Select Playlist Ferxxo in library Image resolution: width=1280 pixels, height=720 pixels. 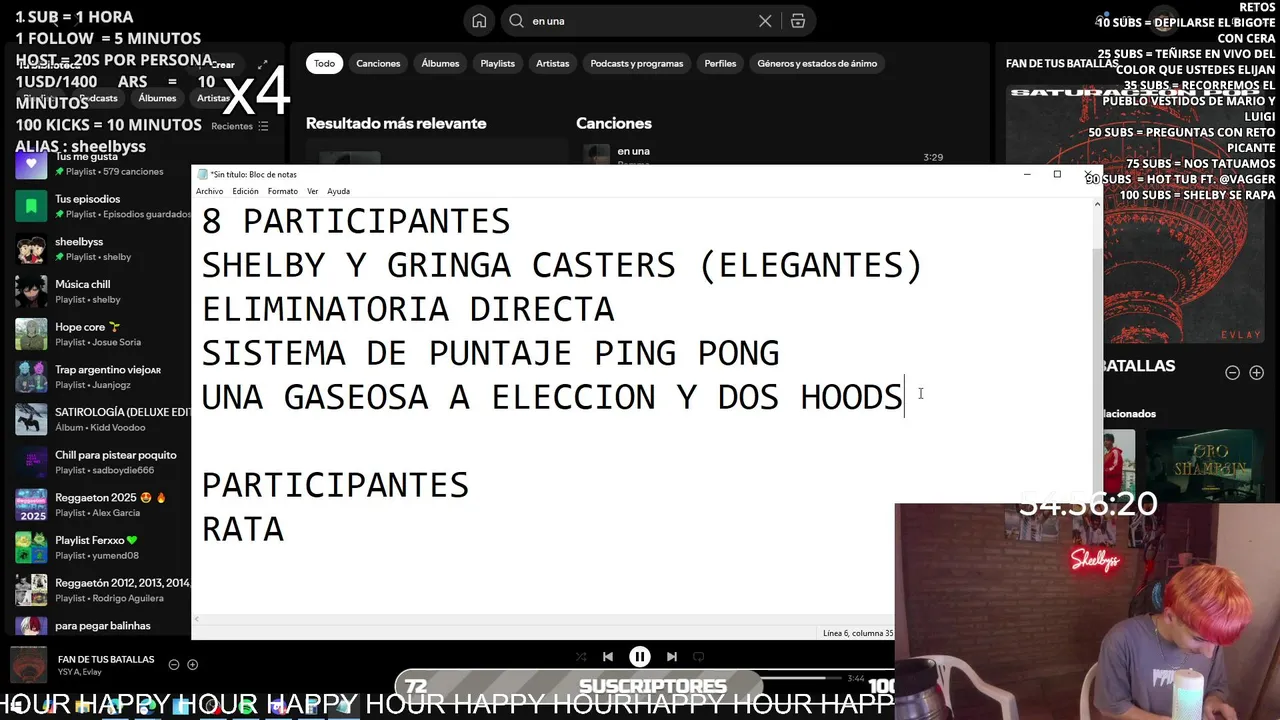(x=100, y=547)
